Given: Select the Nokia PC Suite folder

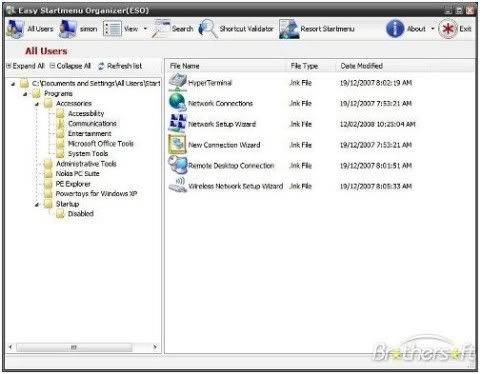Looking at the screenshot, I should (77, 174).
